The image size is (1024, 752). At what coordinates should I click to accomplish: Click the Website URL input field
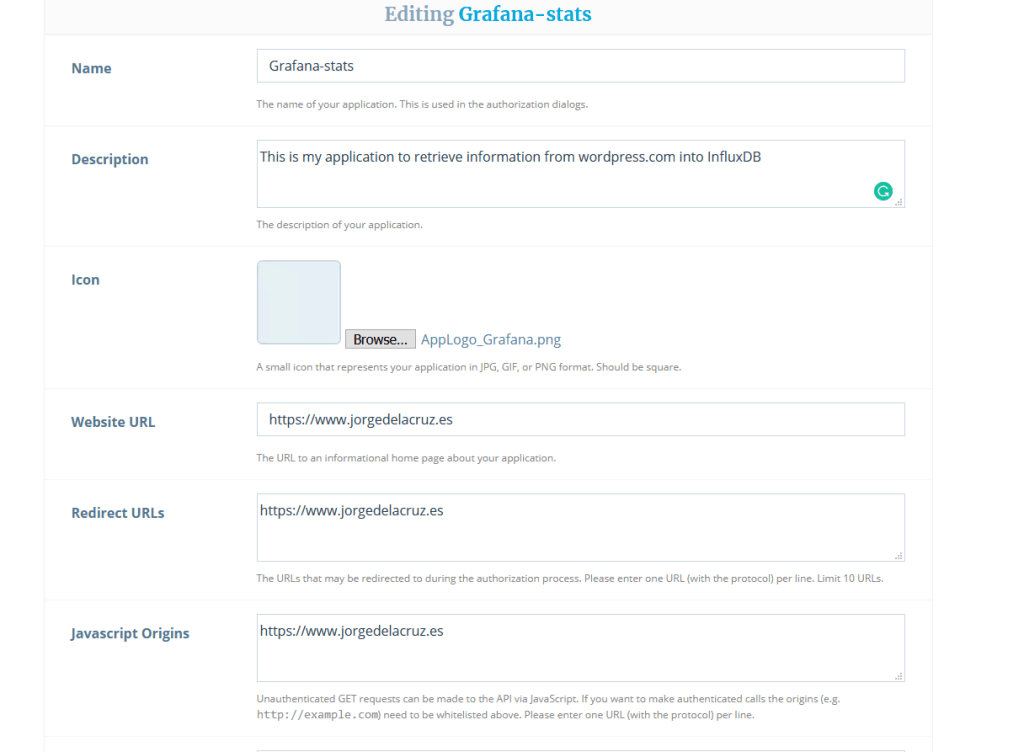tap(581, 420)
